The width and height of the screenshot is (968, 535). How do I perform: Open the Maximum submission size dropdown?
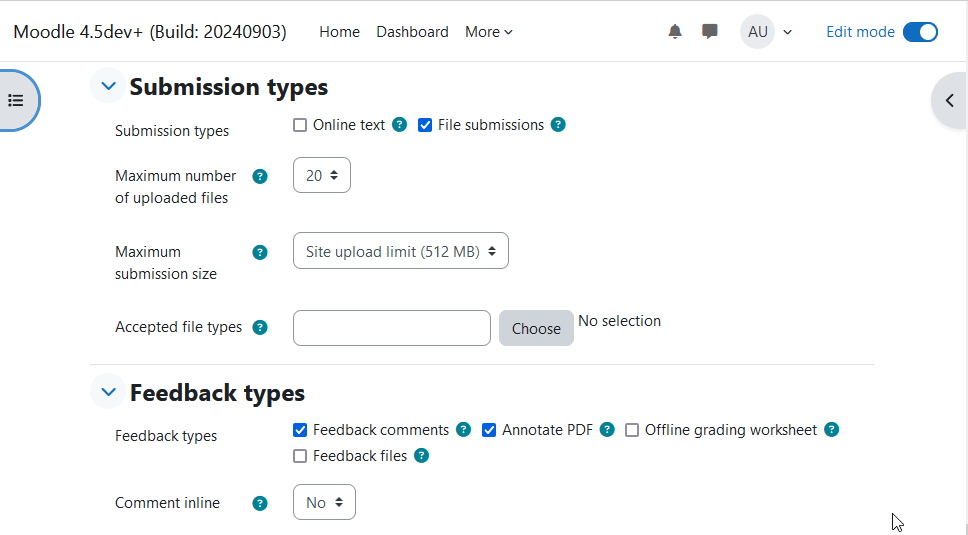coord(401,251)
